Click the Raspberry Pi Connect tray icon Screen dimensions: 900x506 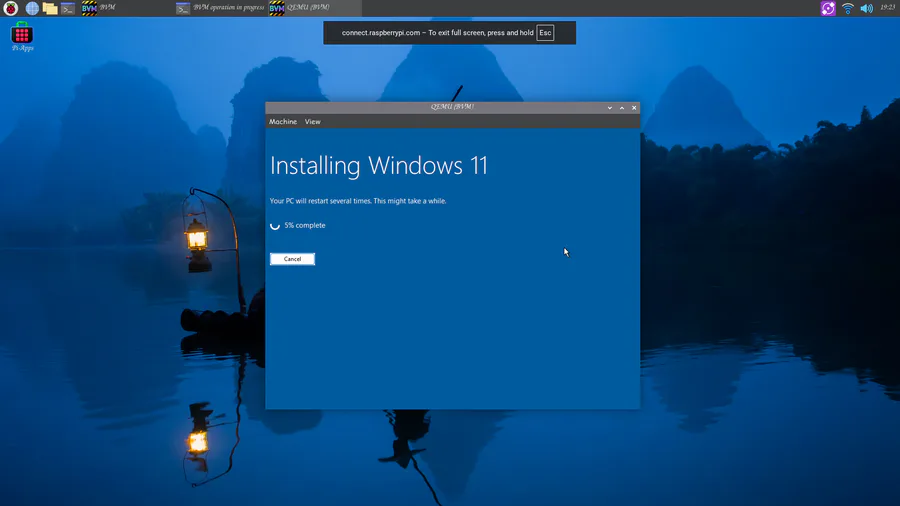[x=828, y=8]
